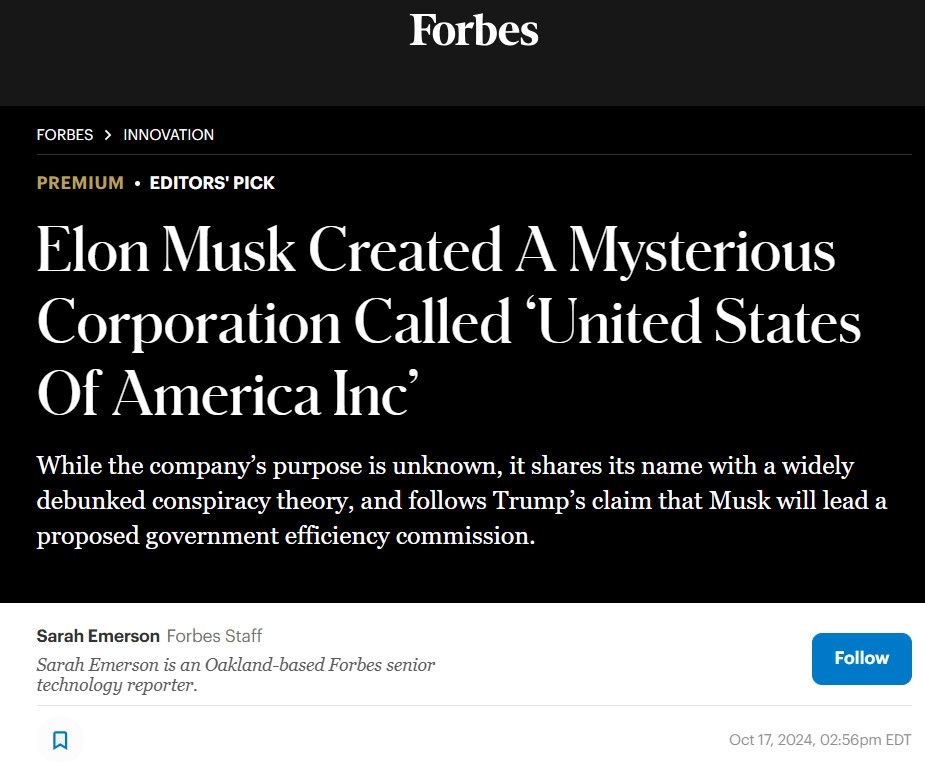Open the FORBES breadcrumb link
The height and width of the screenshot is (762, 925).
pos(65,135)
